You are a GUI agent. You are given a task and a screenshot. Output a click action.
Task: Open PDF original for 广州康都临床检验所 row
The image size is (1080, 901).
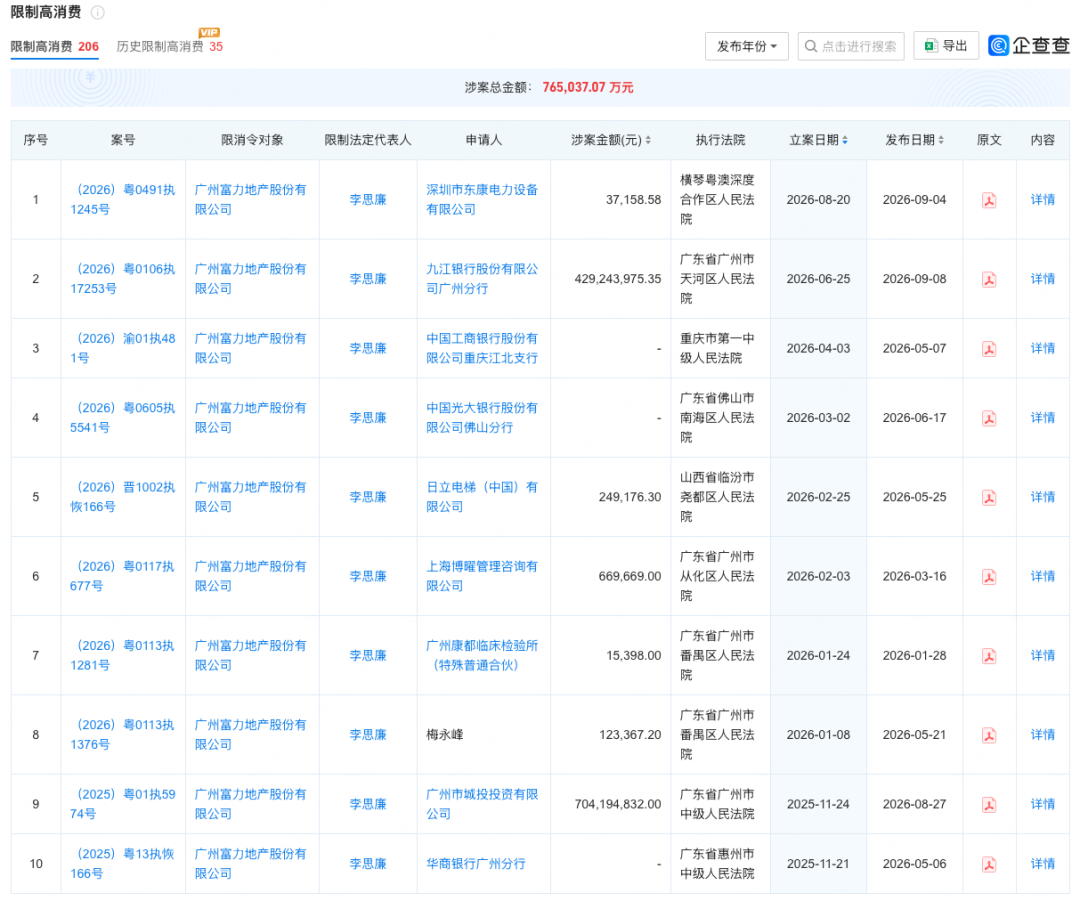click(989, 656)
